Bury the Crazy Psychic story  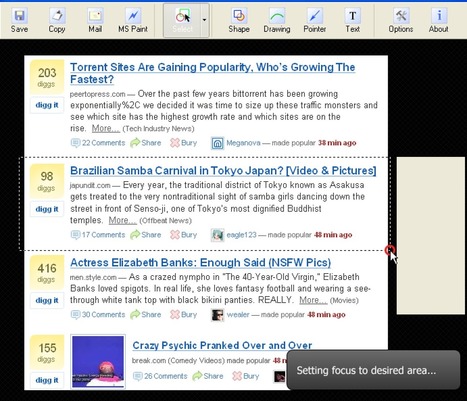[x=246, y=376]
